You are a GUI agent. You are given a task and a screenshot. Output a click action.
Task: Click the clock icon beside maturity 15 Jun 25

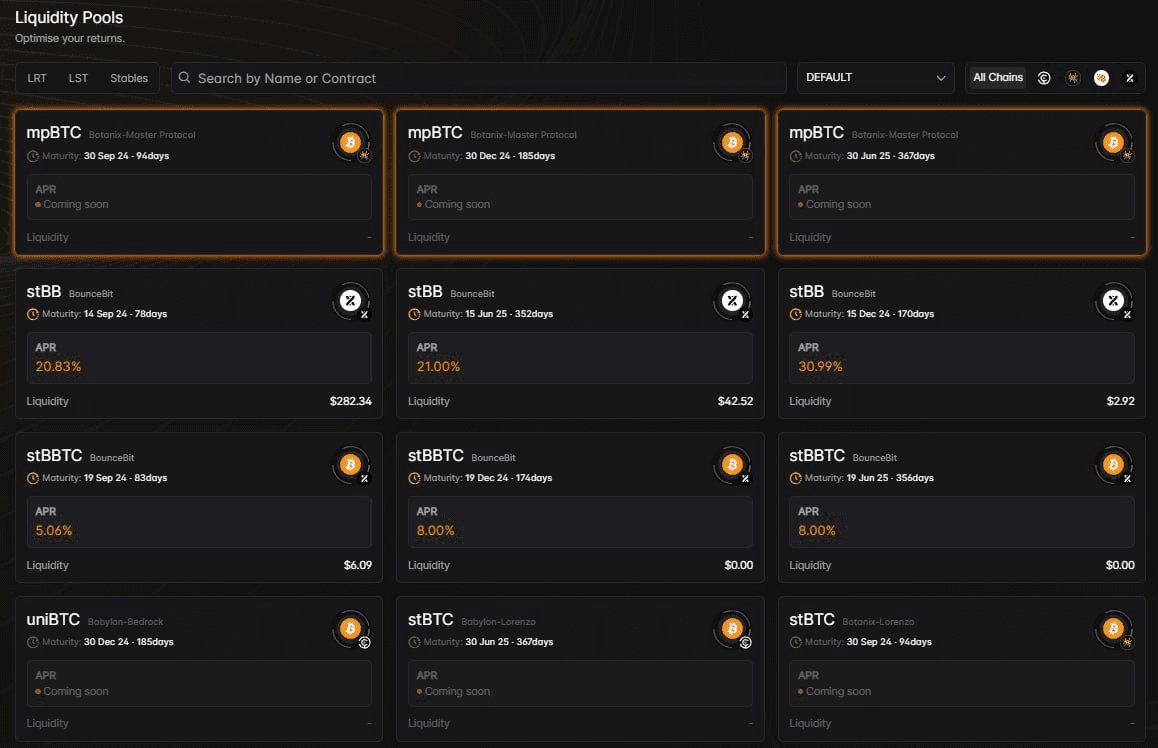(414, 314)
